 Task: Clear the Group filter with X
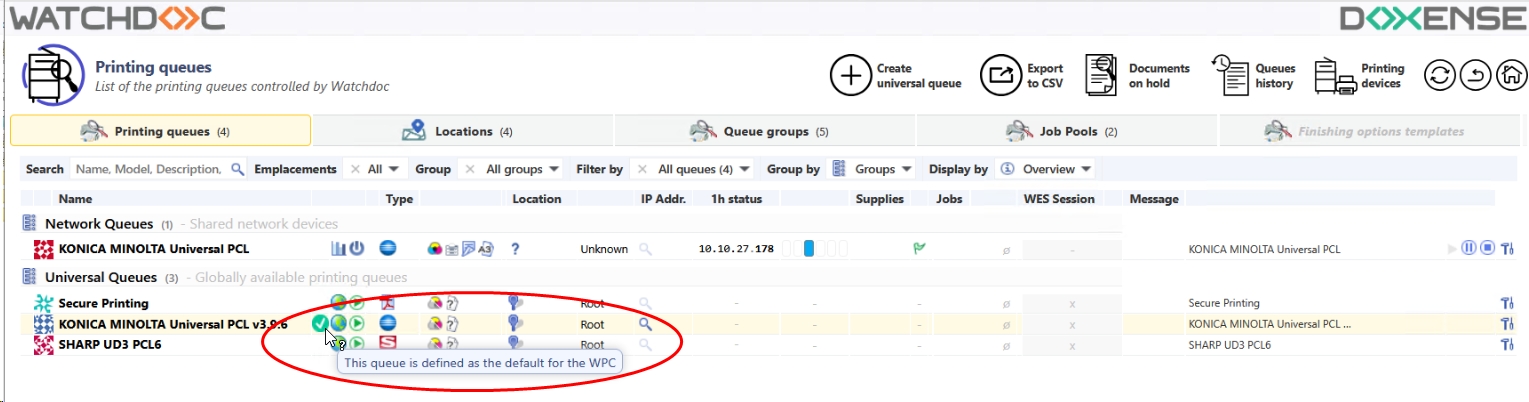click(471, 170)
